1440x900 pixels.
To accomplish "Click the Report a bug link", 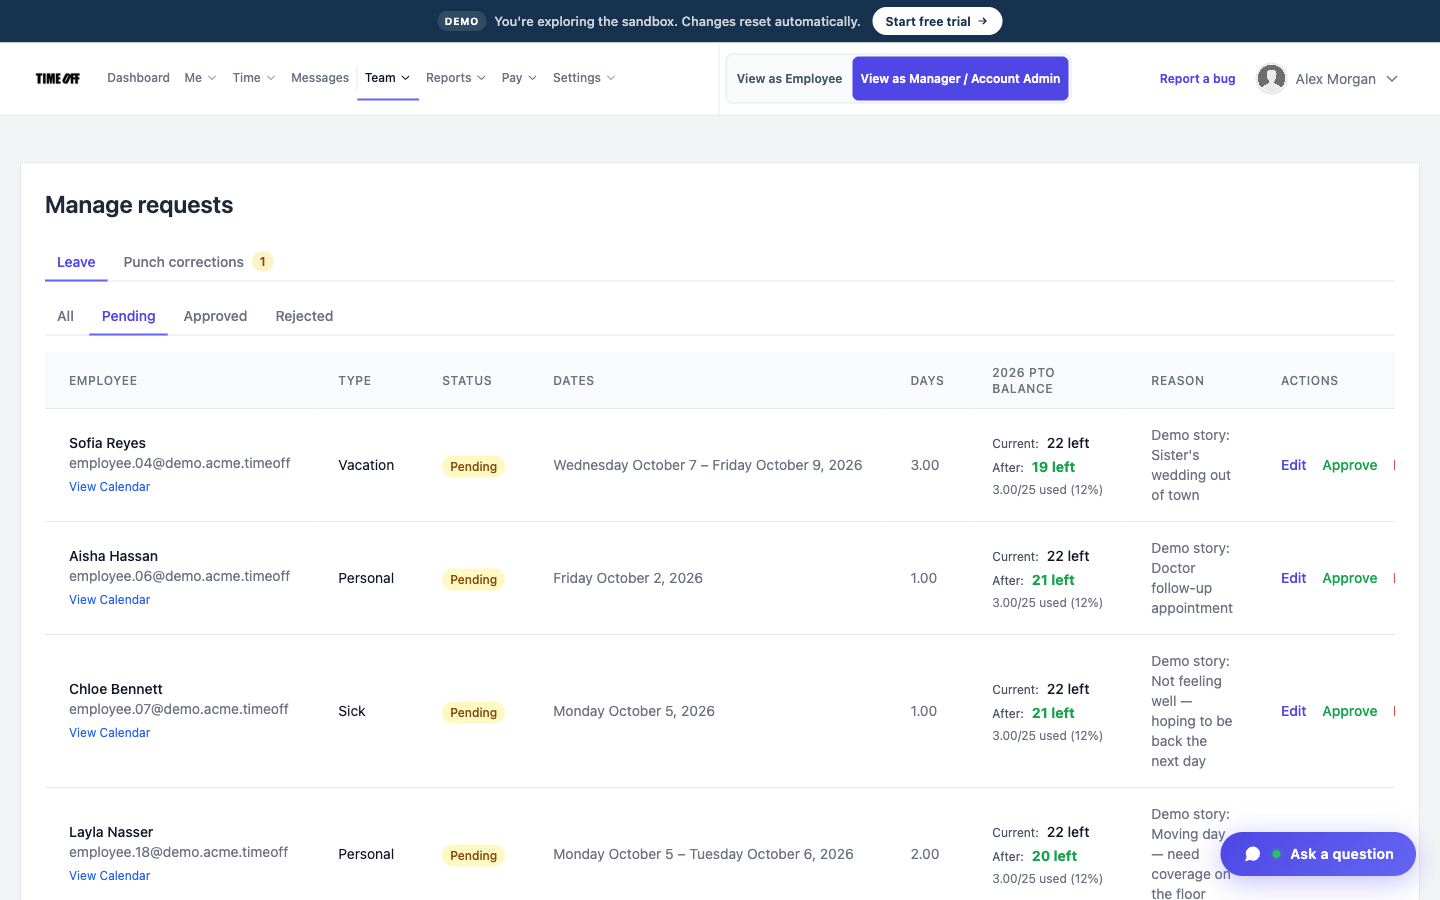I will [1197, 79].
